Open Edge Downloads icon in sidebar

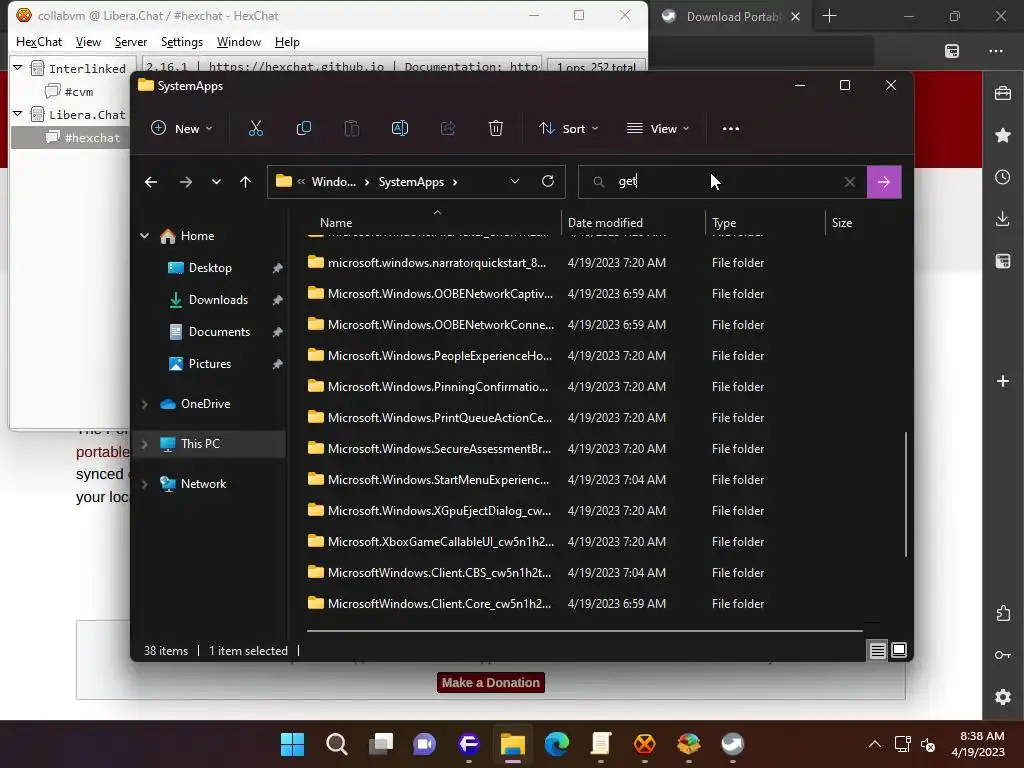(1003, 219)
